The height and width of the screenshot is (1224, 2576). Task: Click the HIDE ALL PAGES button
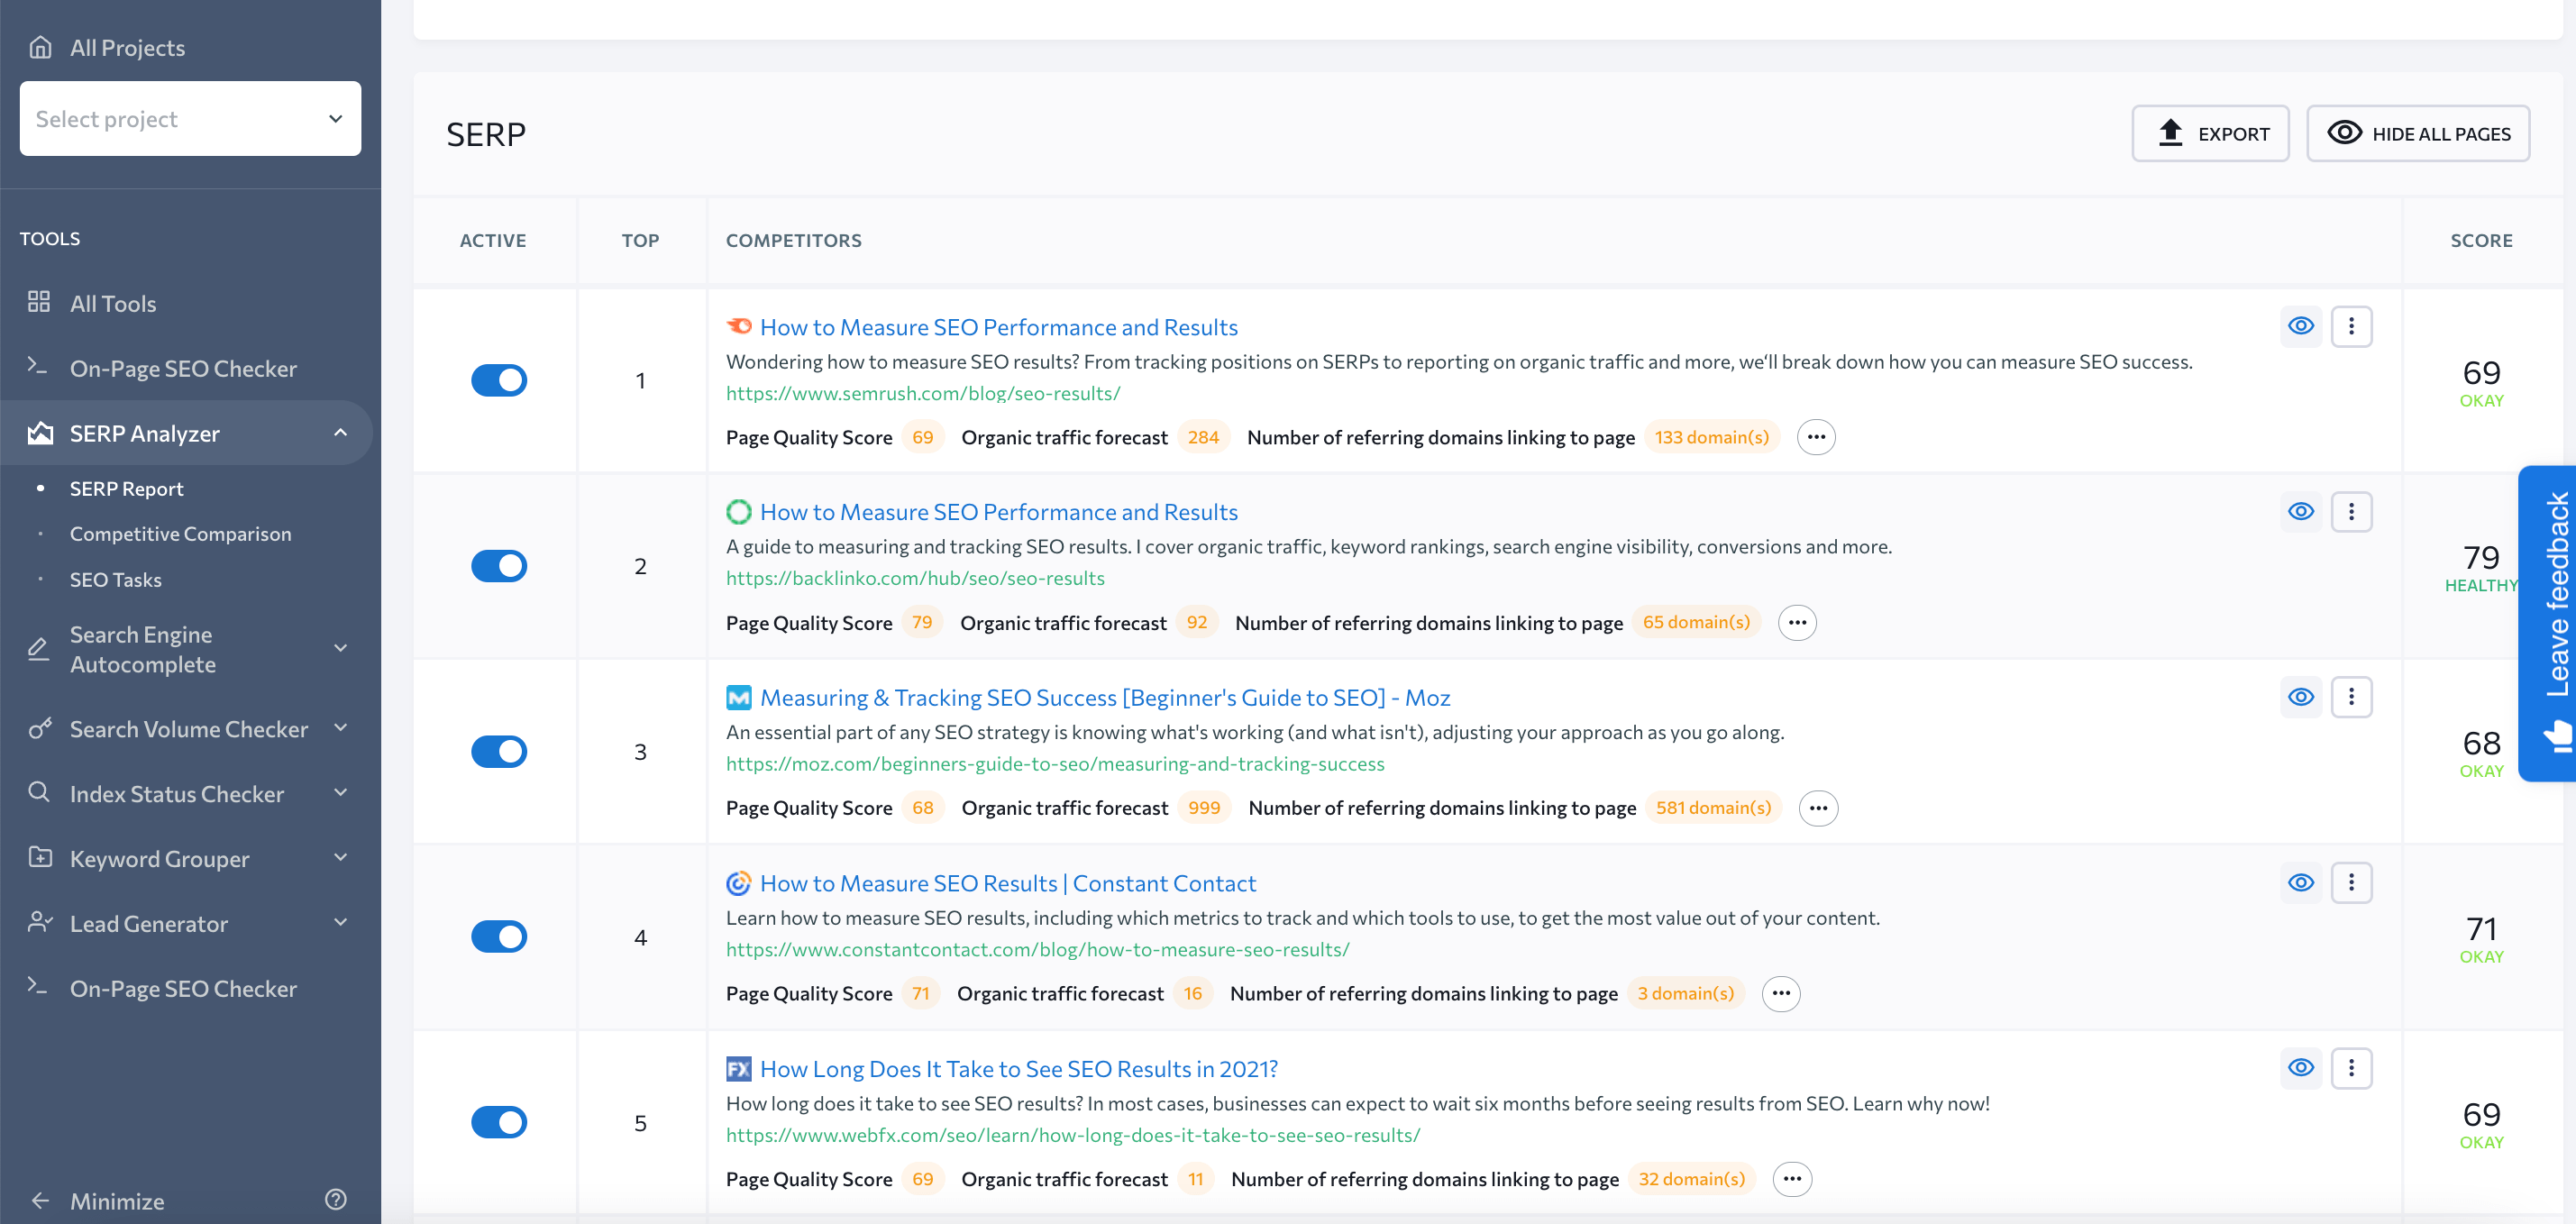(x=2418, y=133)
